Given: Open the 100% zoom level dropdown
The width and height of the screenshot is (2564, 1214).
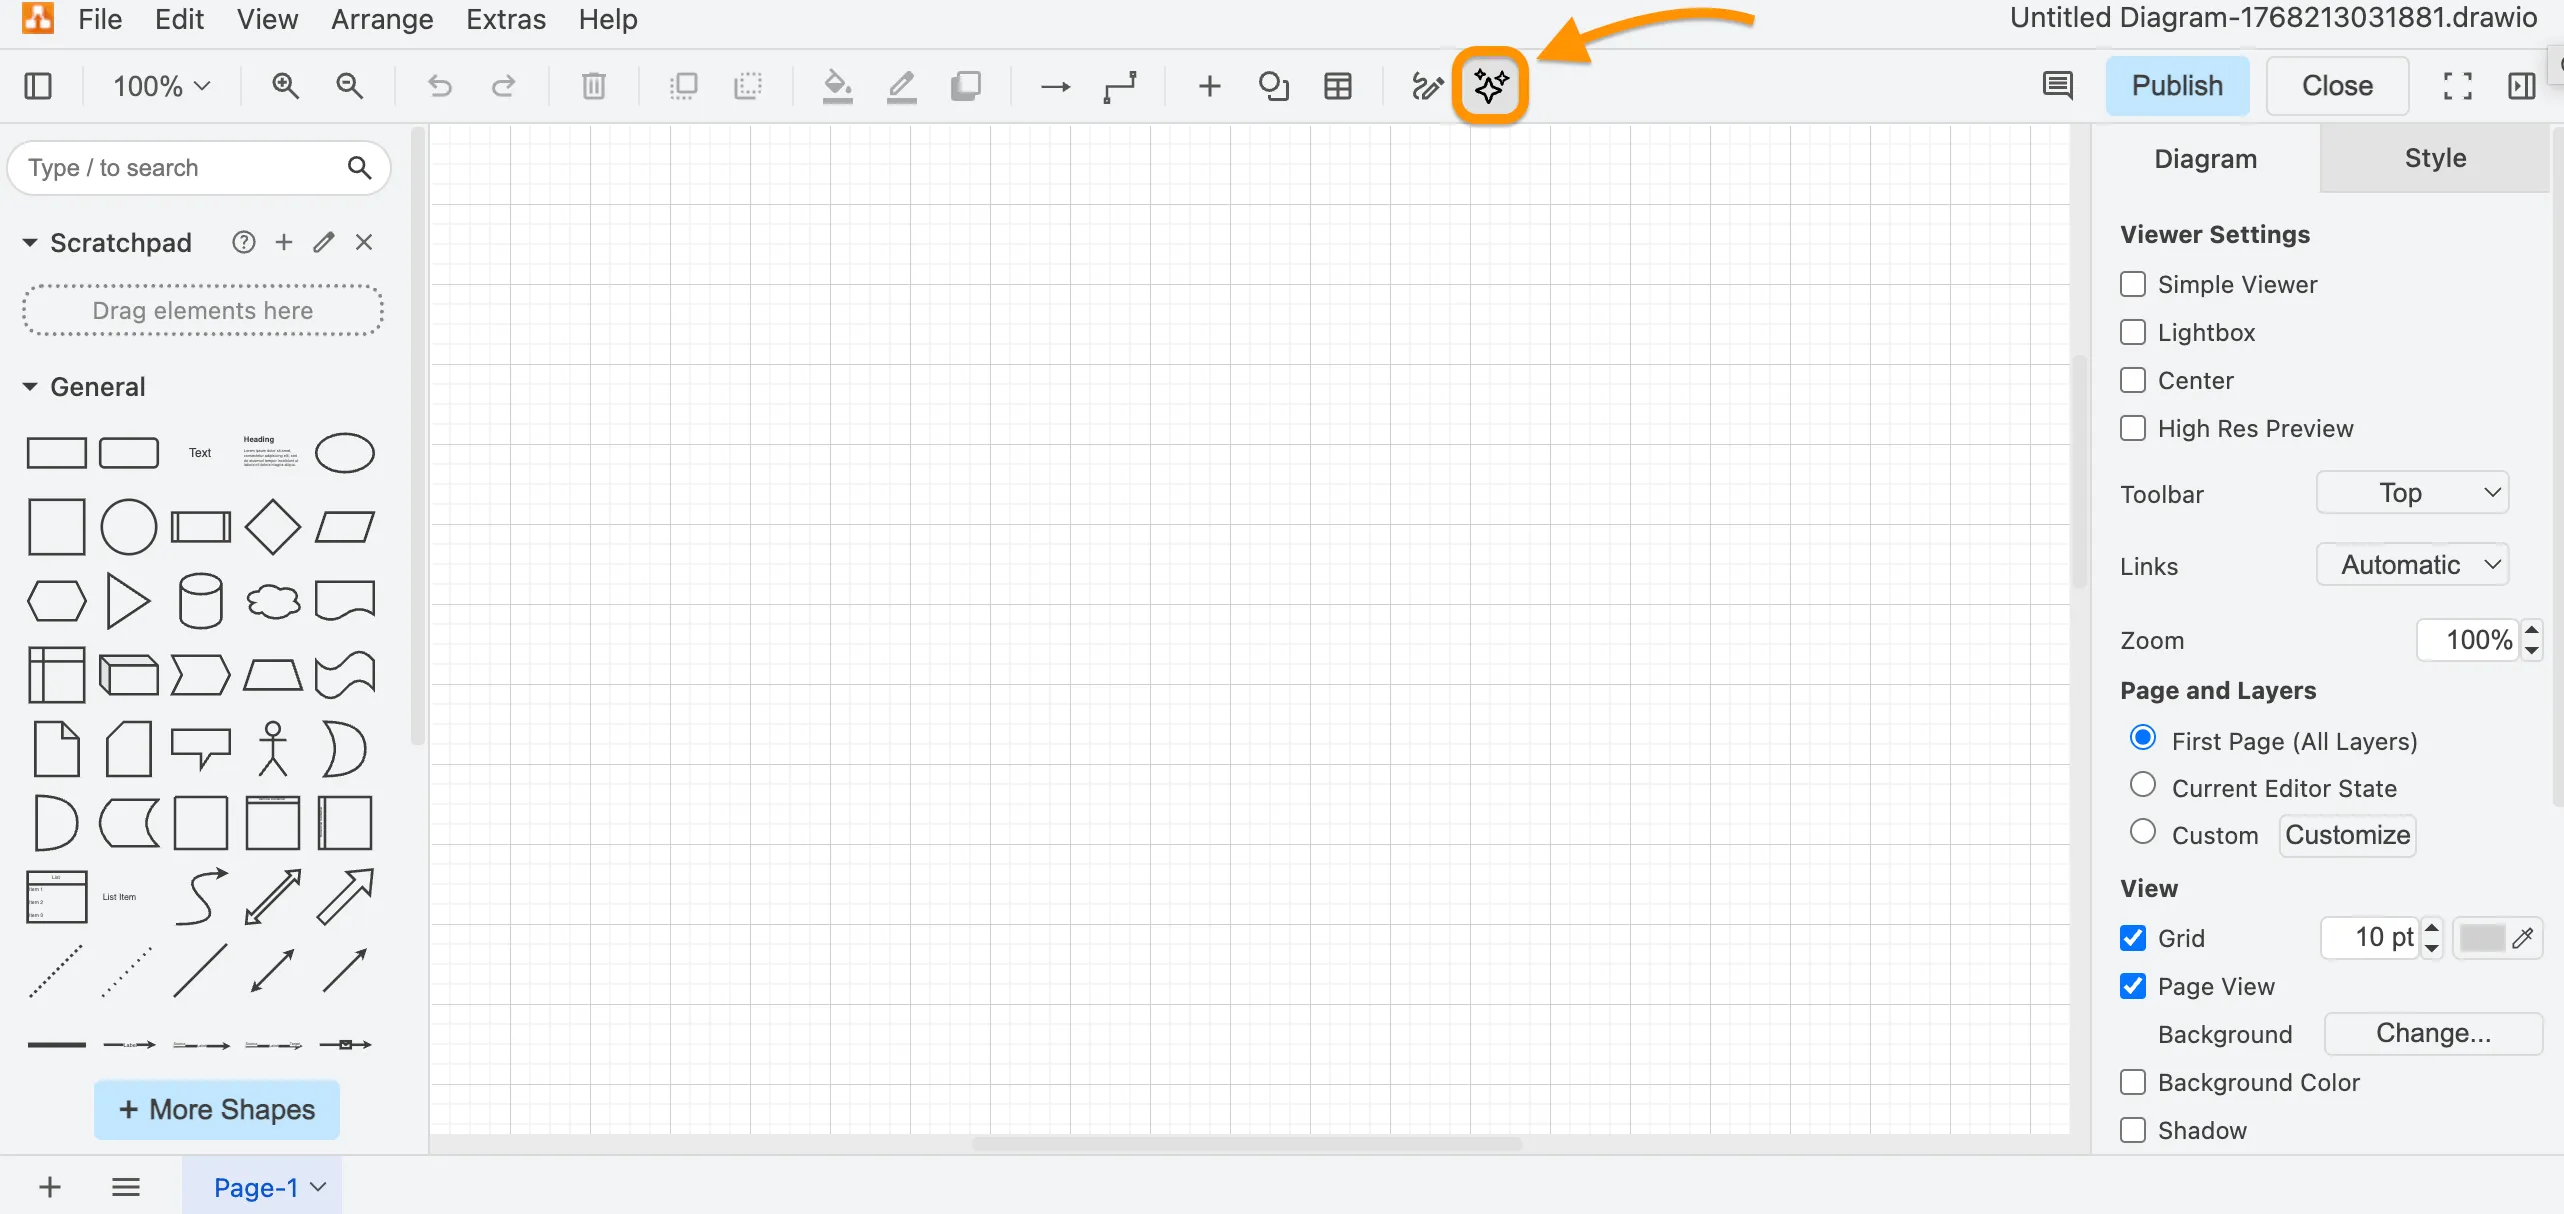Looking at the screenshot, I should 161,86.
